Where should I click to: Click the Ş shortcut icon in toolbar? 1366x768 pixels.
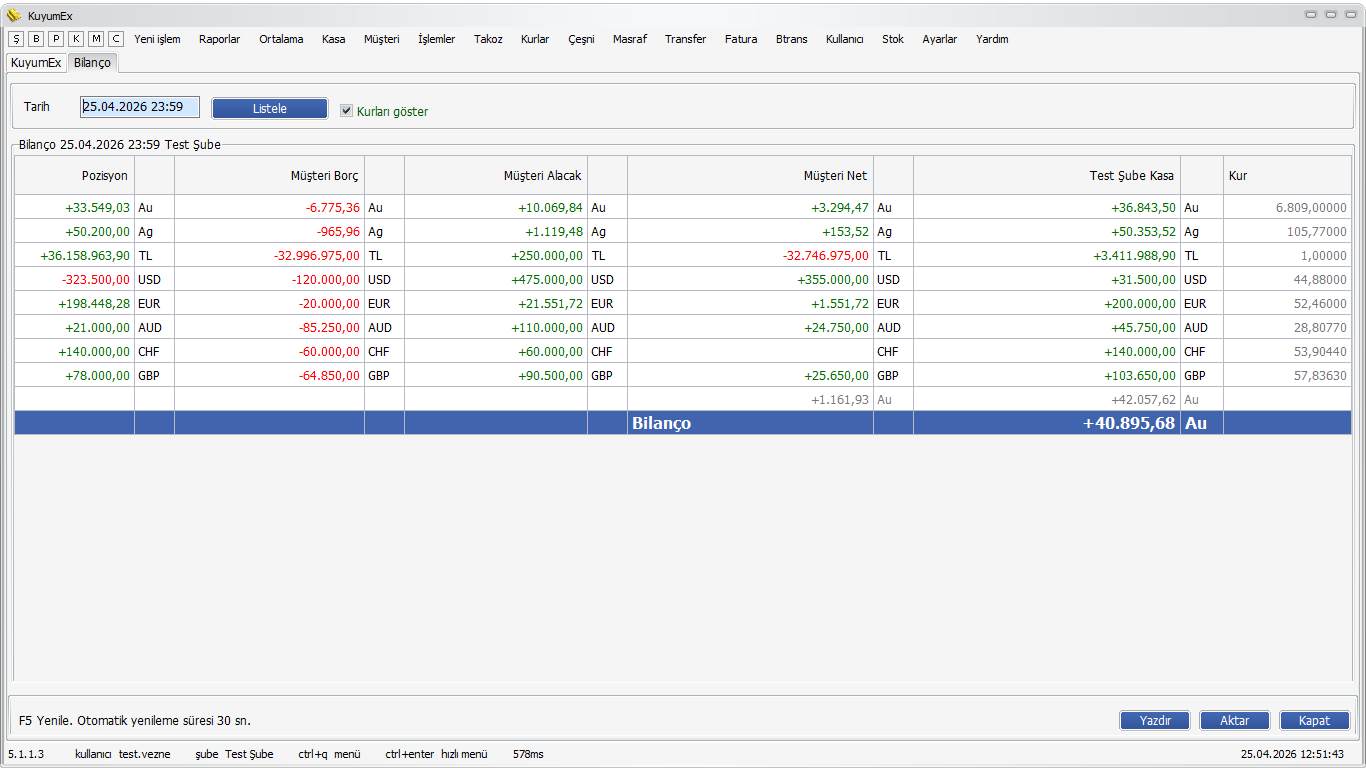[16, 39]
